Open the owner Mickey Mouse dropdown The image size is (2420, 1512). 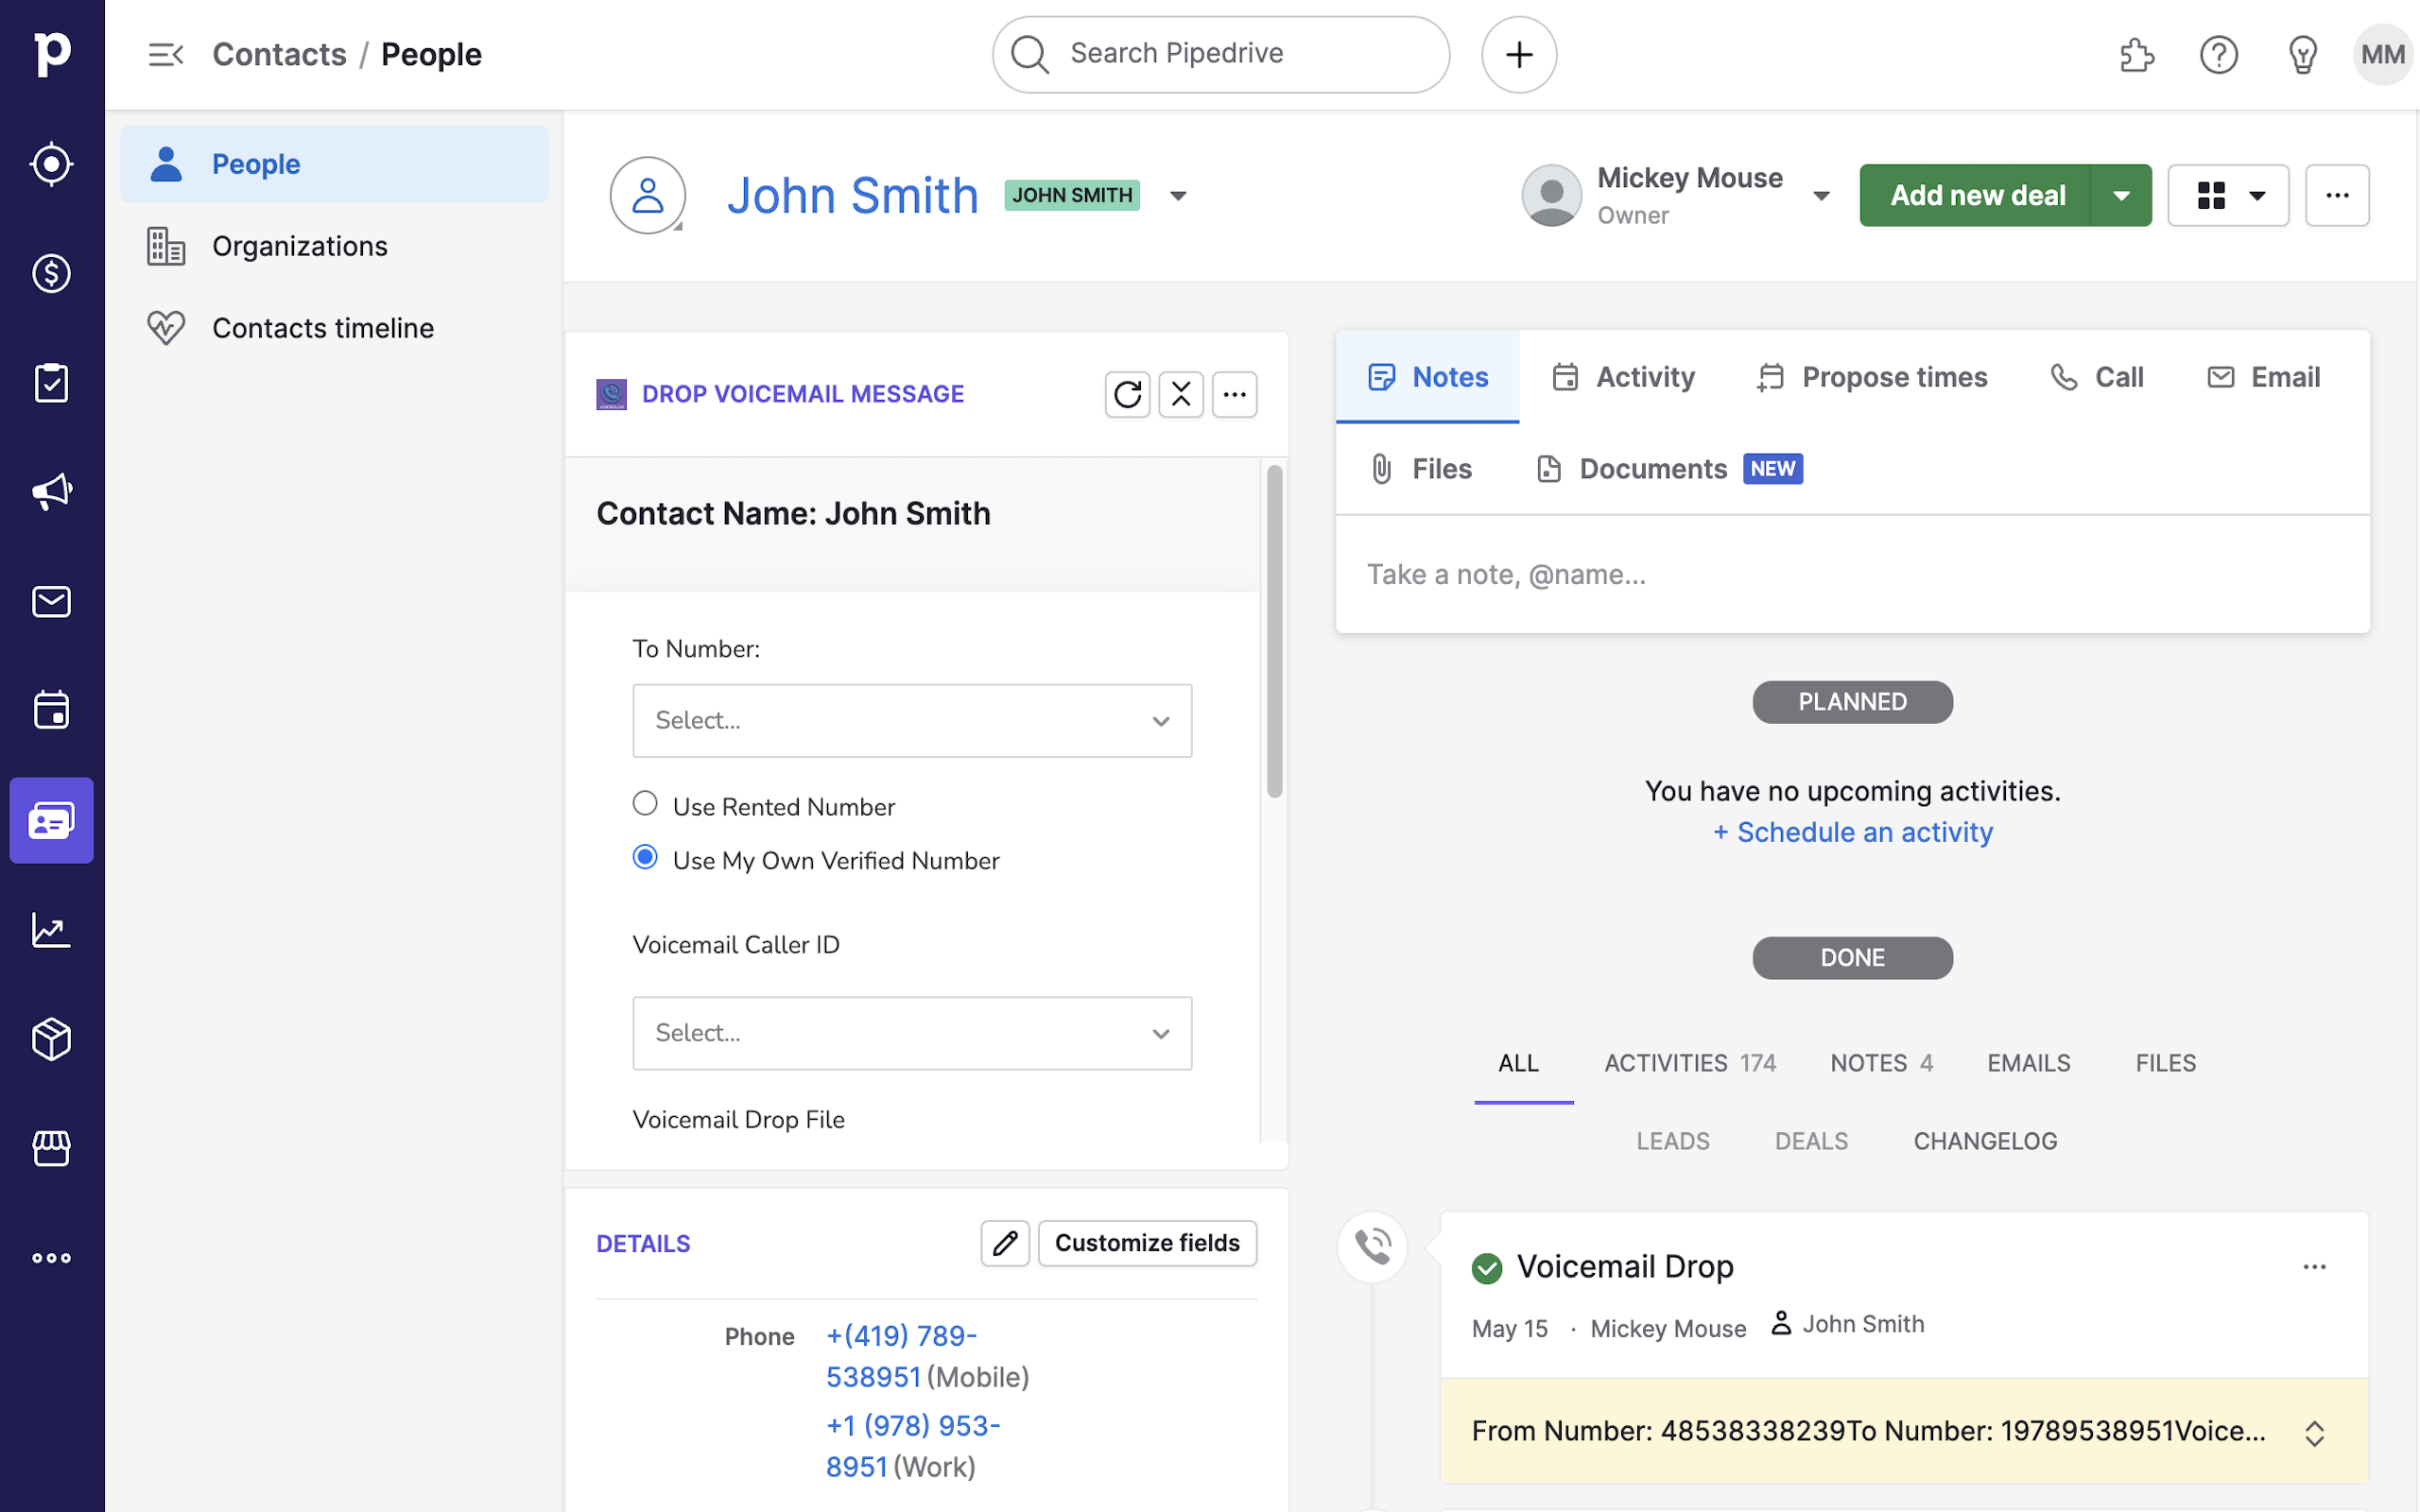click(x=1821, y=195)
